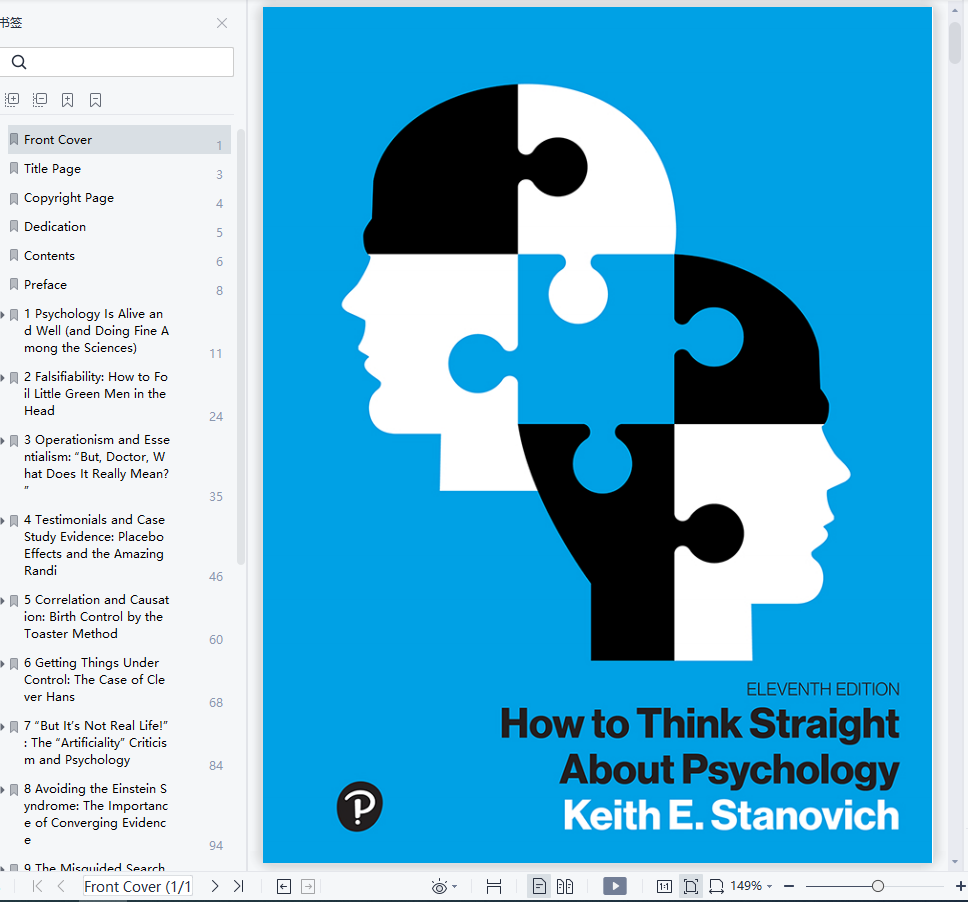The height and width of the screenshot is (902, 968).
Task: Click the bookmark icon beside Dedication
Action: [x=14, y=227]
